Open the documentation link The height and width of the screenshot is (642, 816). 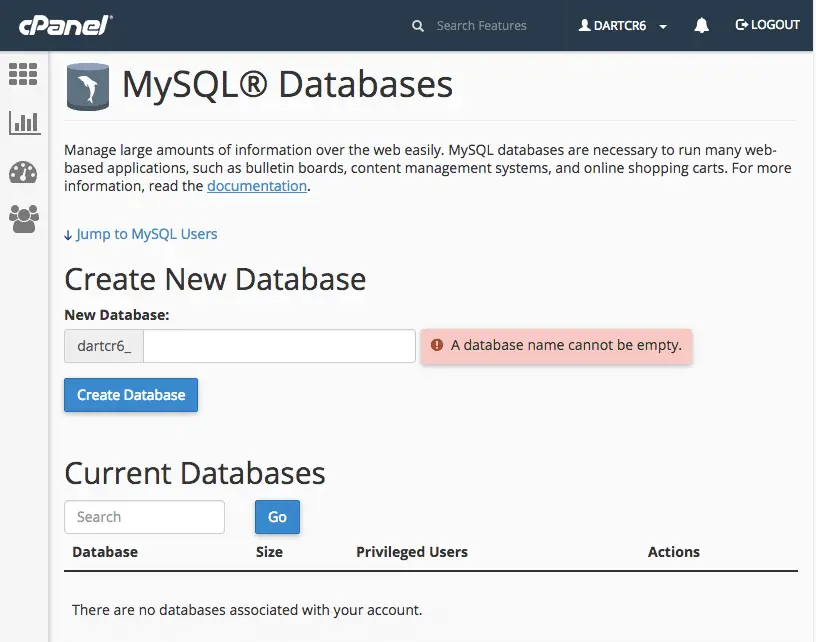pos(257,186)
